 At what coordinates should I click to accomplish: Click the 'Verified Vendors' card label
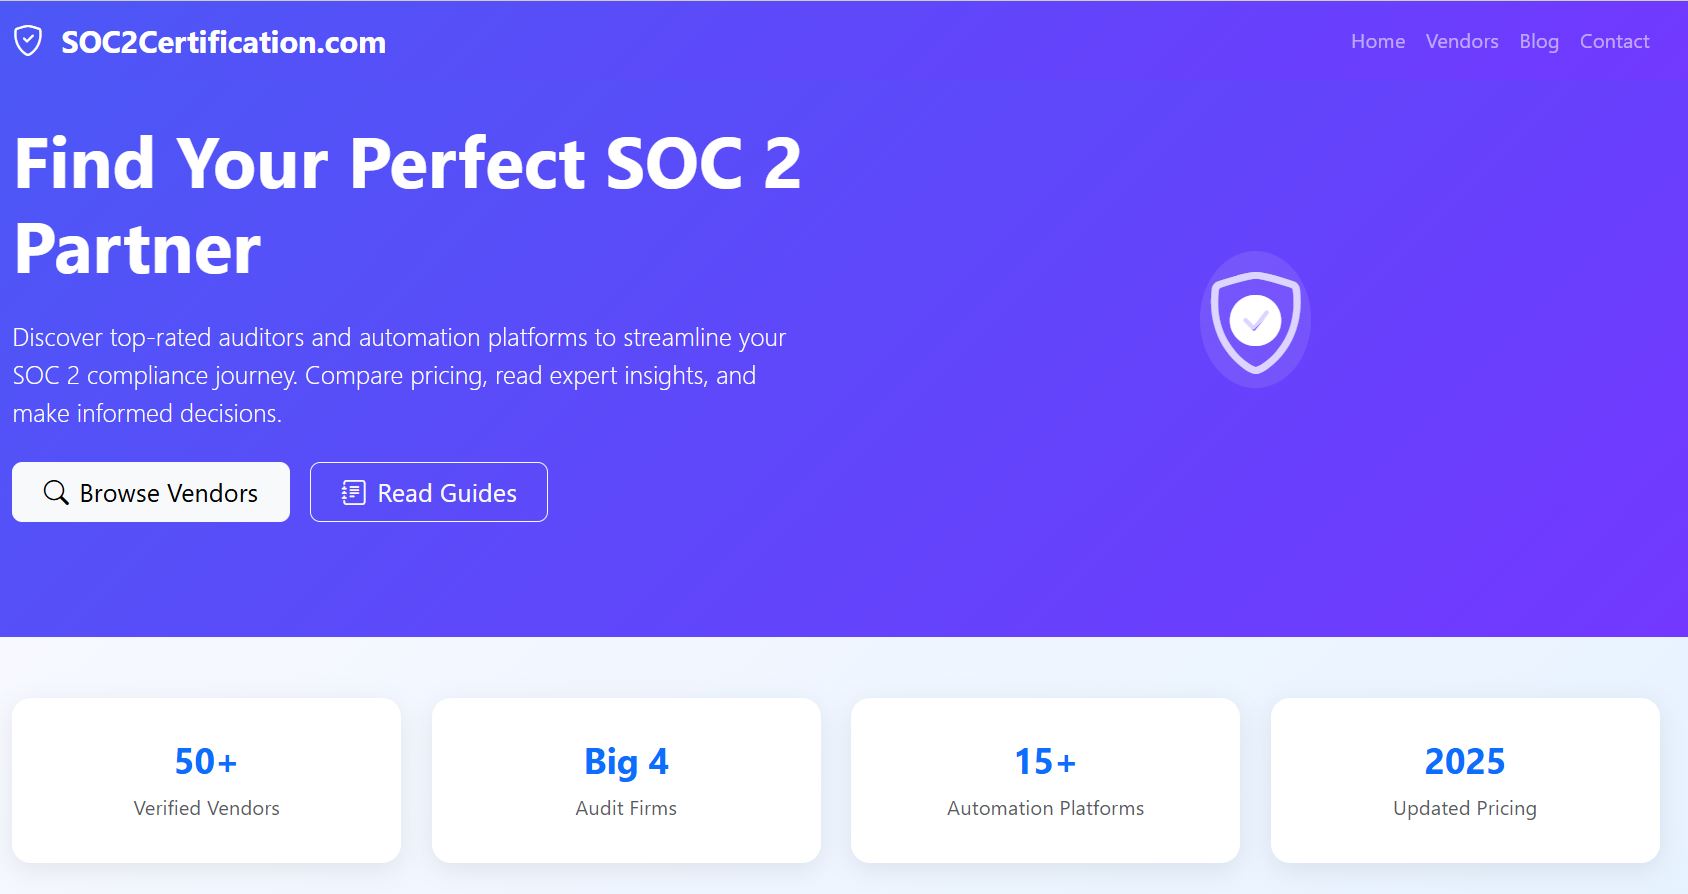tap(206, 808)
